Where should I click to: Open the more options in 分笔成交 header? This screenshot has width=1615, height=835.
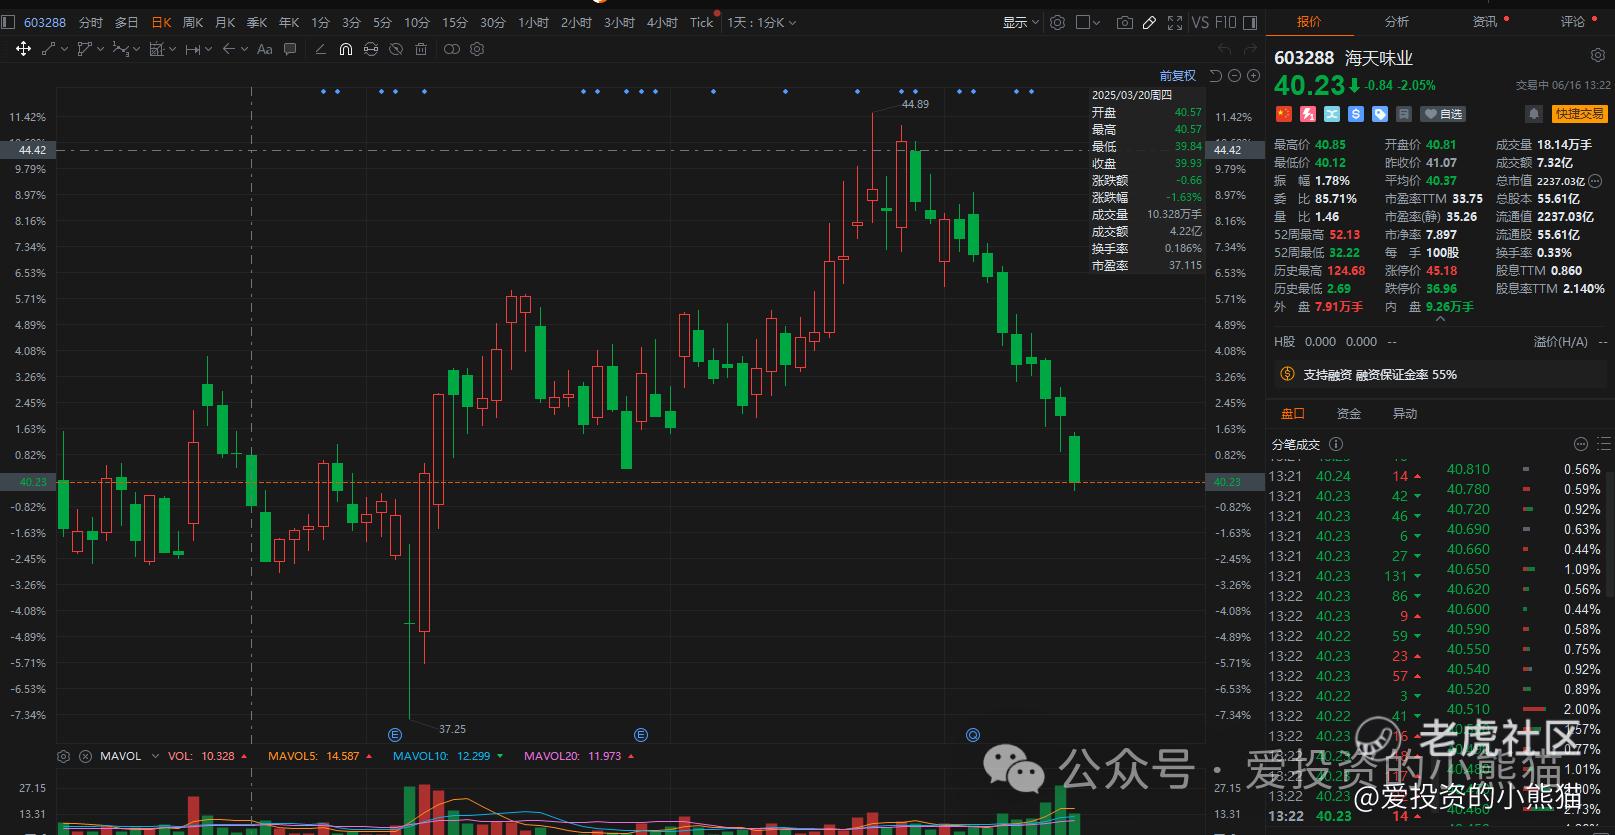point(1581,444)
